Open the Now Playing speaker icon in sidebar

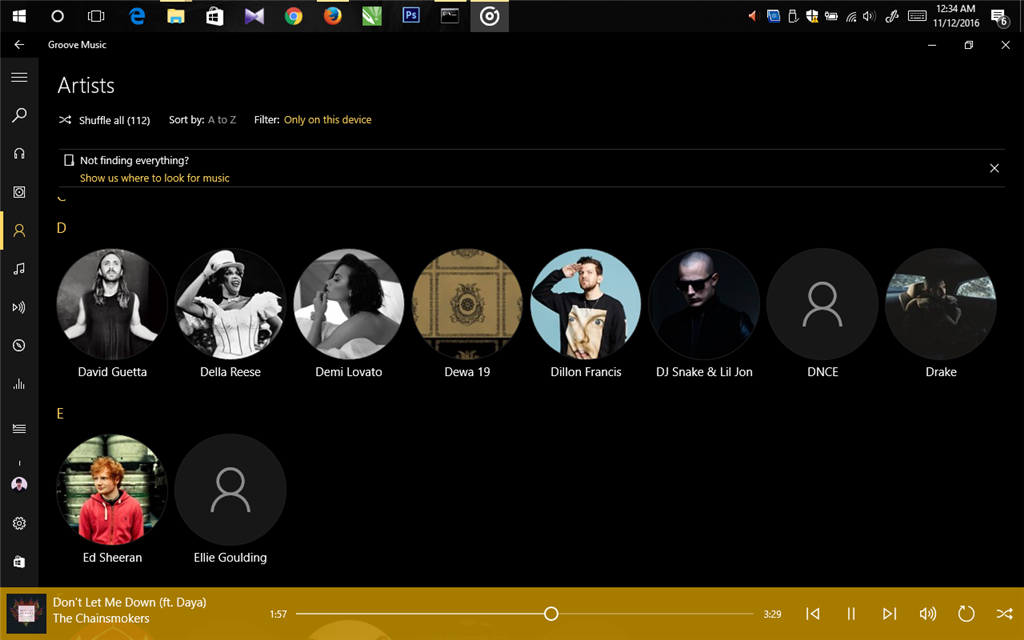[19, 307]
